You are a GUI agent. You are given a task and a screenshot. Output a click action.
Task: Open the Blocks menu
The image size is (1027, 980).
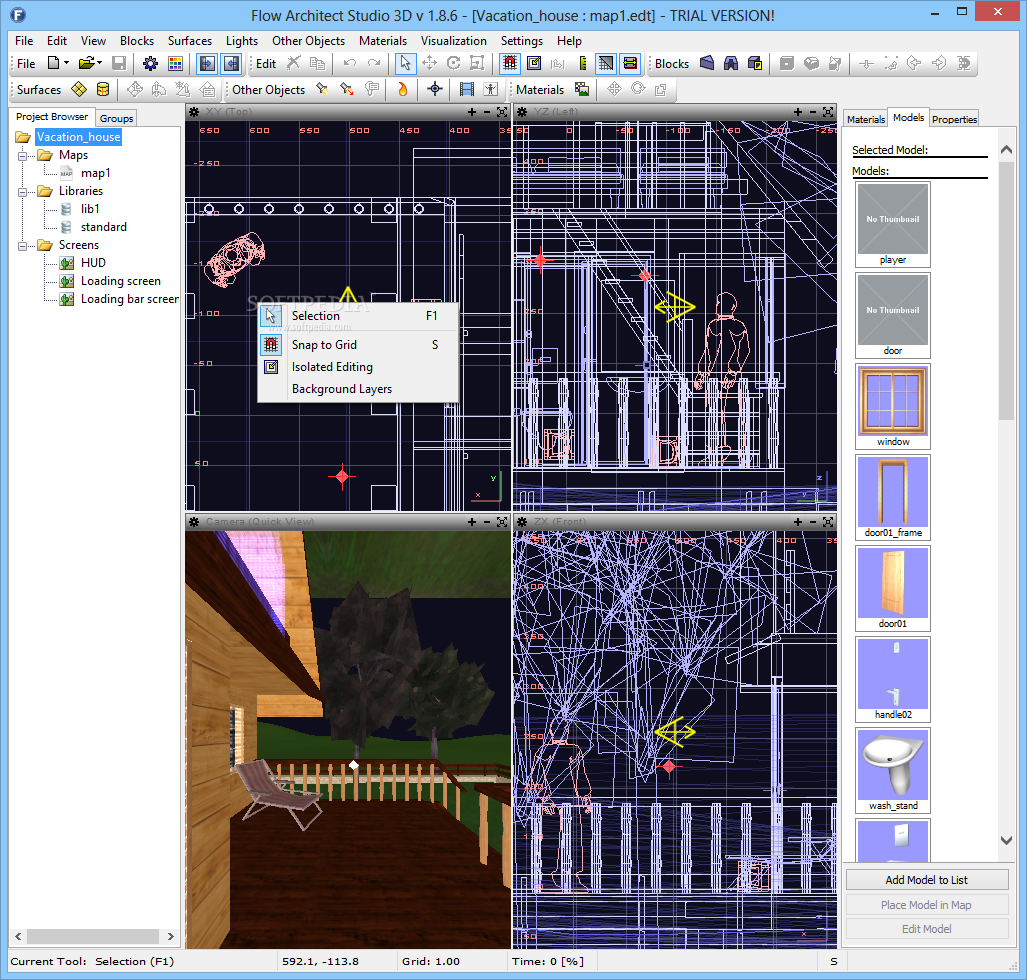tap(137, 41)
